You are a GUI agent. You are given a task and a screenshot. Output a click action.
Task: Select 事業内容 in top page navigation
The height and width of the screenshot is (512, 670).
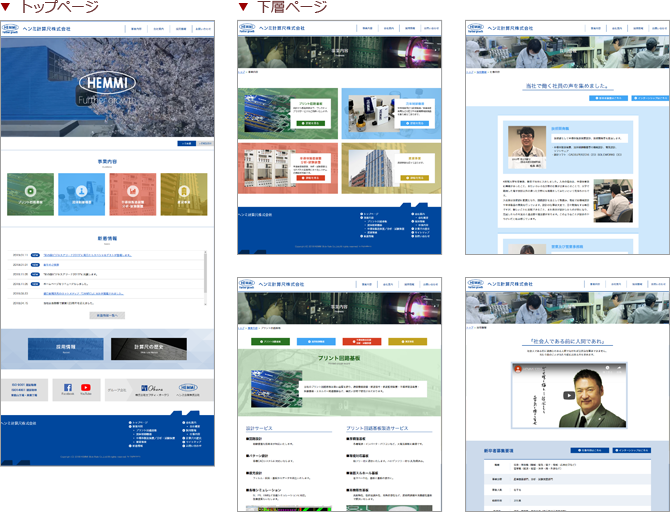tap(136, 29)
